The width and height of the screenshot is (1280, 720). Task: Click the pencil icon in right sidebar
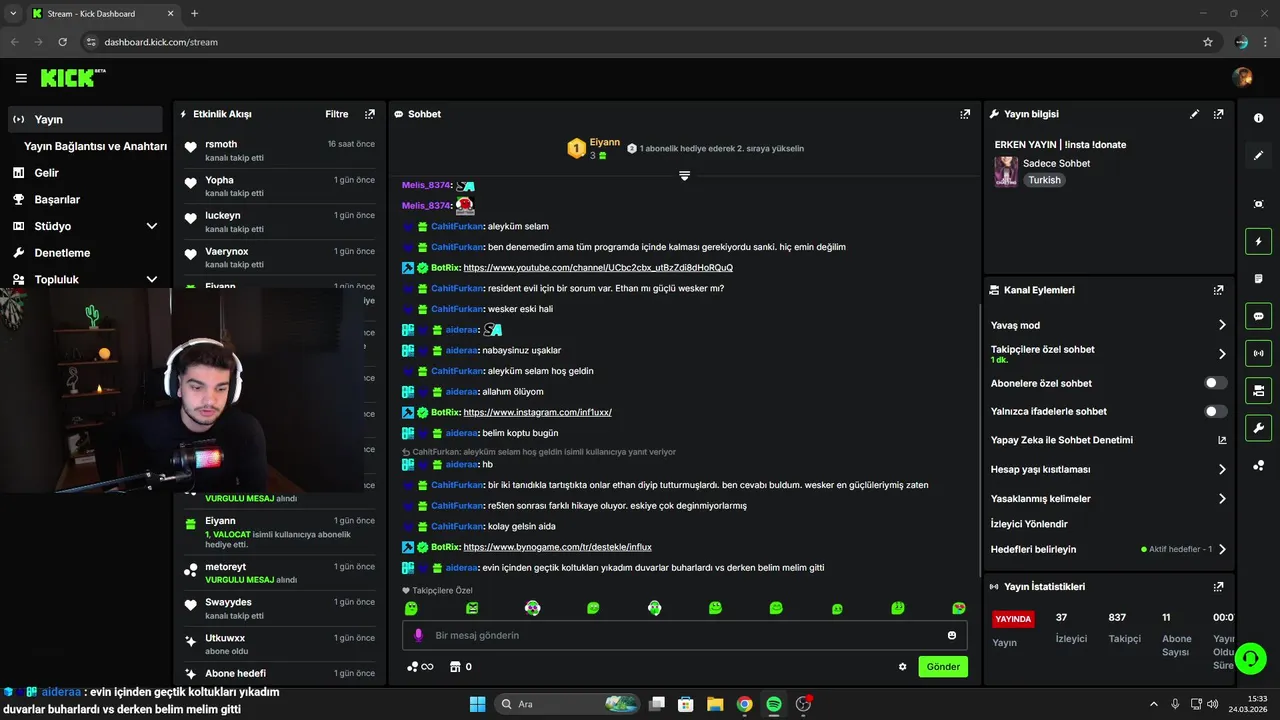(x=1258, y=155)
